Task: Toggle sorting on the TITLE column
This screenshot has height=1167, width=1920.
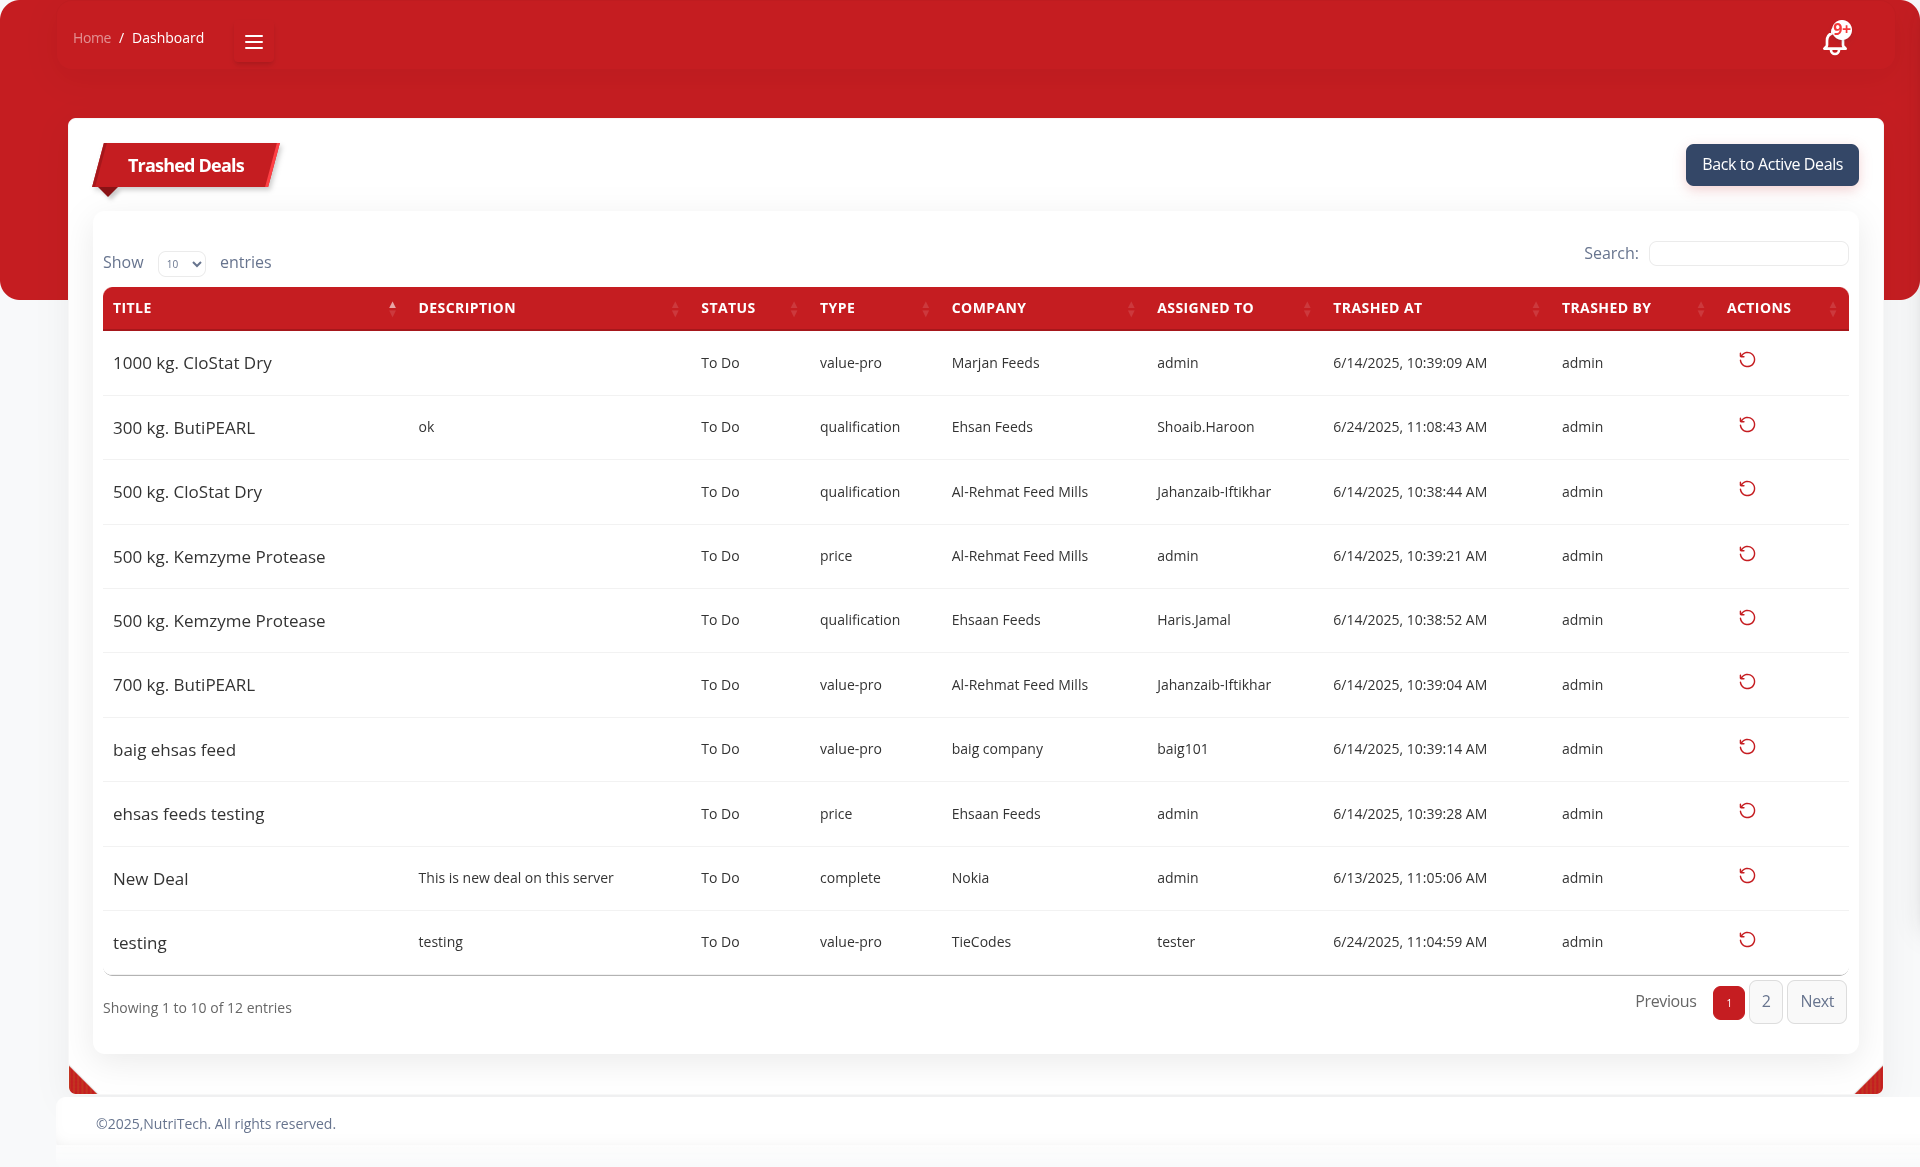Action: pos(391,308)
